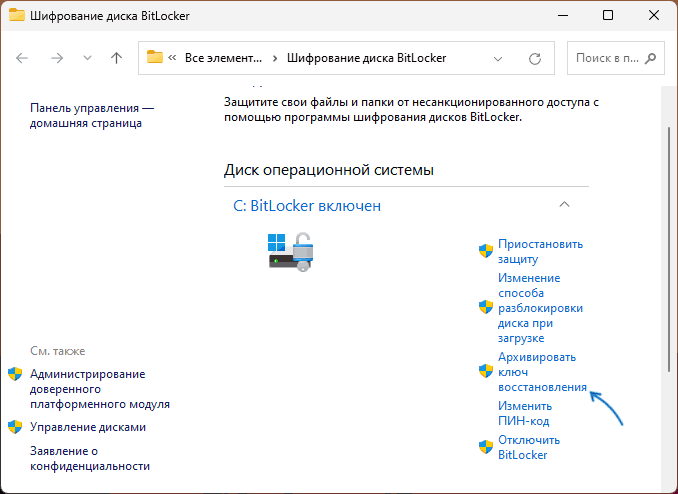Screen dimensions: 678x494
Task: Click shield icon beside "Архивировать ключ"
Action: point(486,371)
